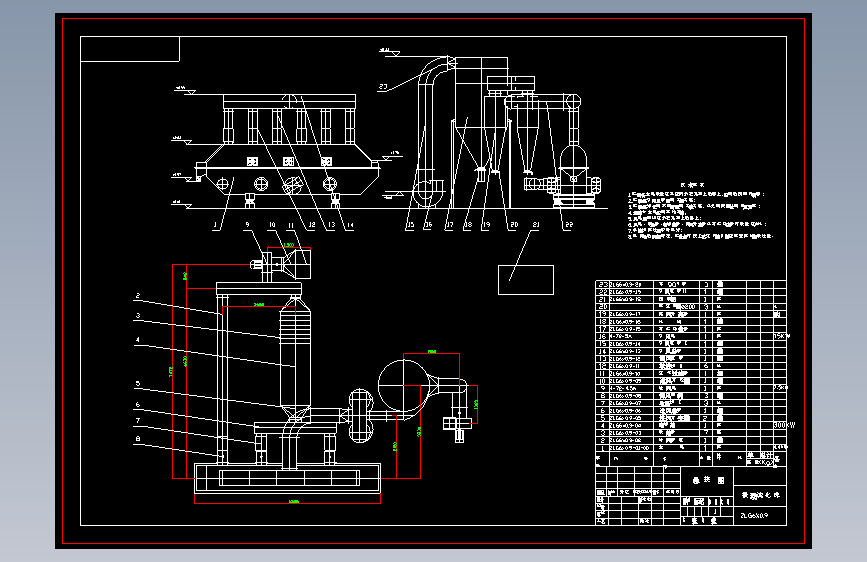Click the centrifugal fan scroll under the vertical duct
The height and width of the screenshot is (562, 867).
point(426,192)
